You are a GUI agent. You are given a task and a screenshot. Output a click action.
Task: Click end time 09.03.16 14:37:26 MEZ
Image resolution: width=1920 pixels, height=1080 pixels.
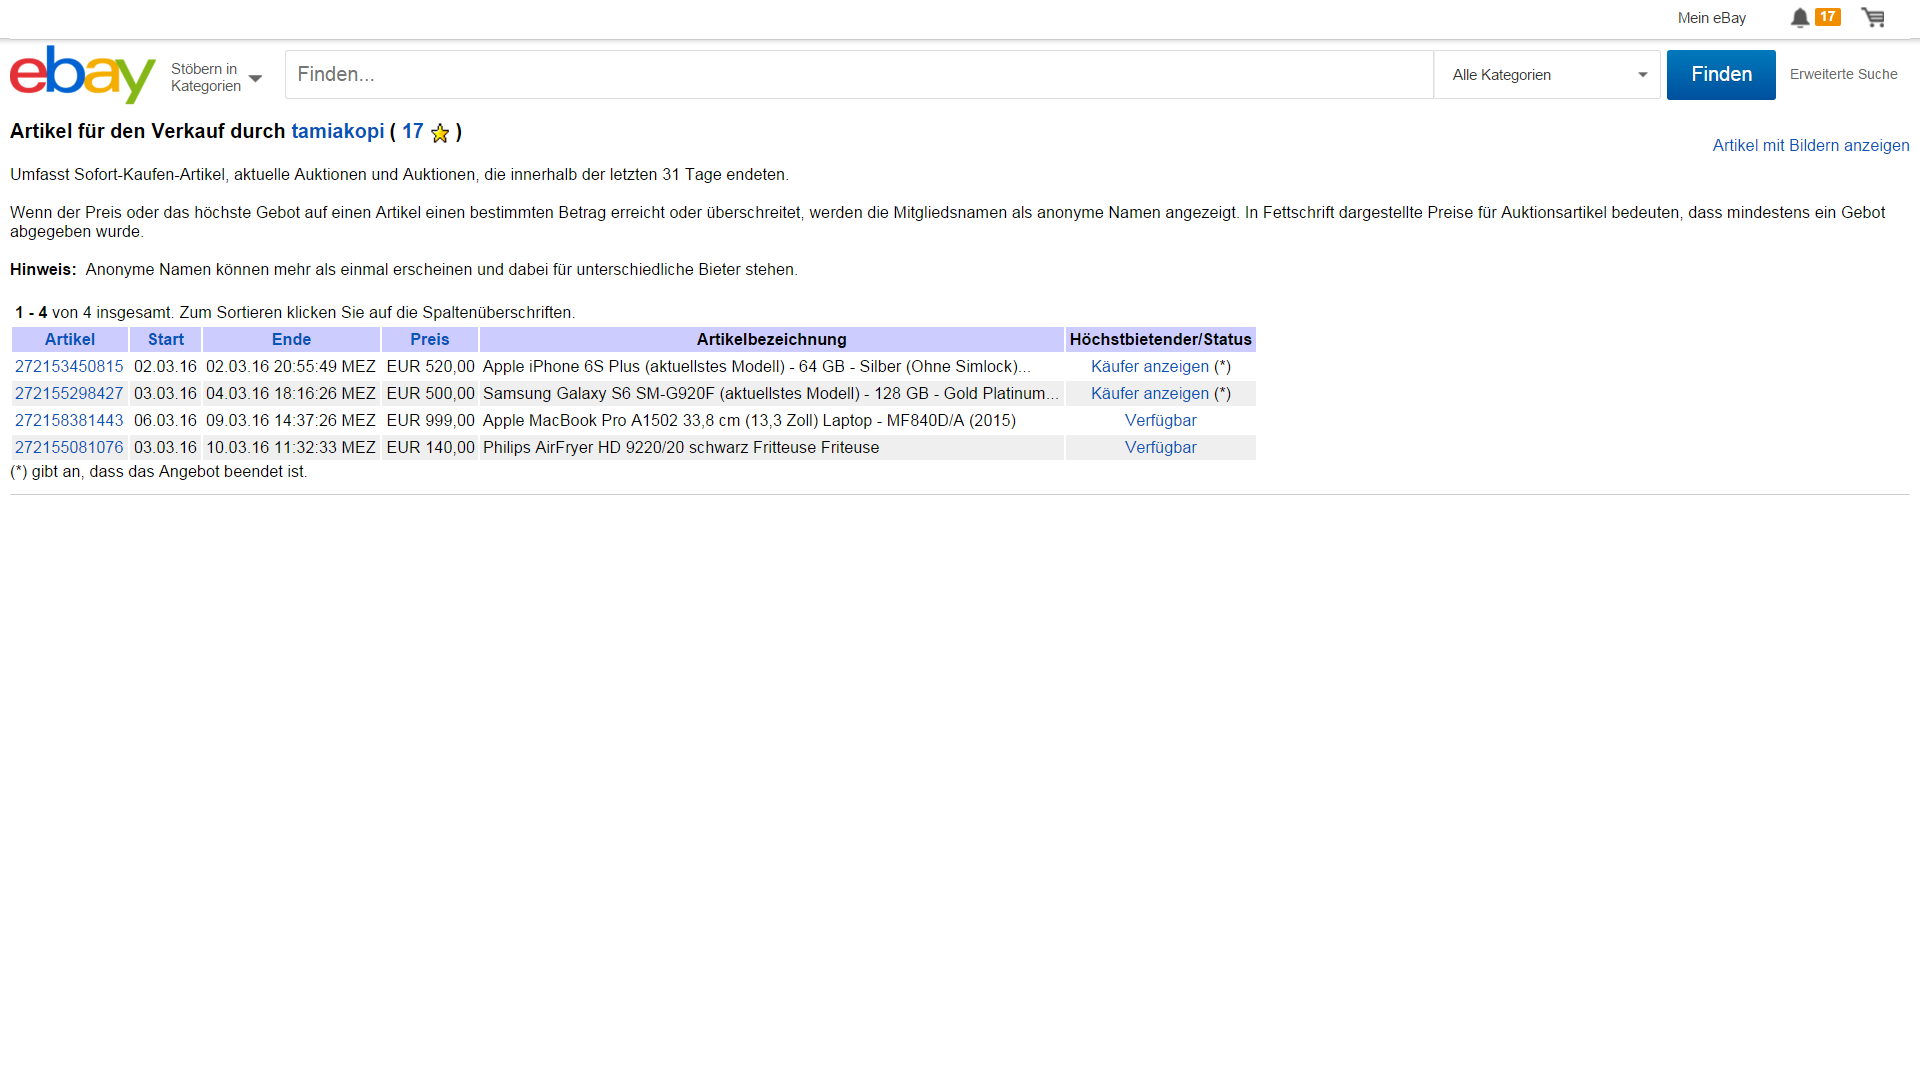click(x=291, y=421)
